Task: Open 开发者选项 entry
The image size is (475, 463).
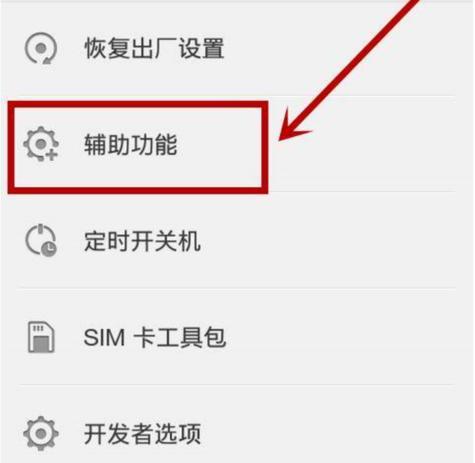Action: click(142, 433)
